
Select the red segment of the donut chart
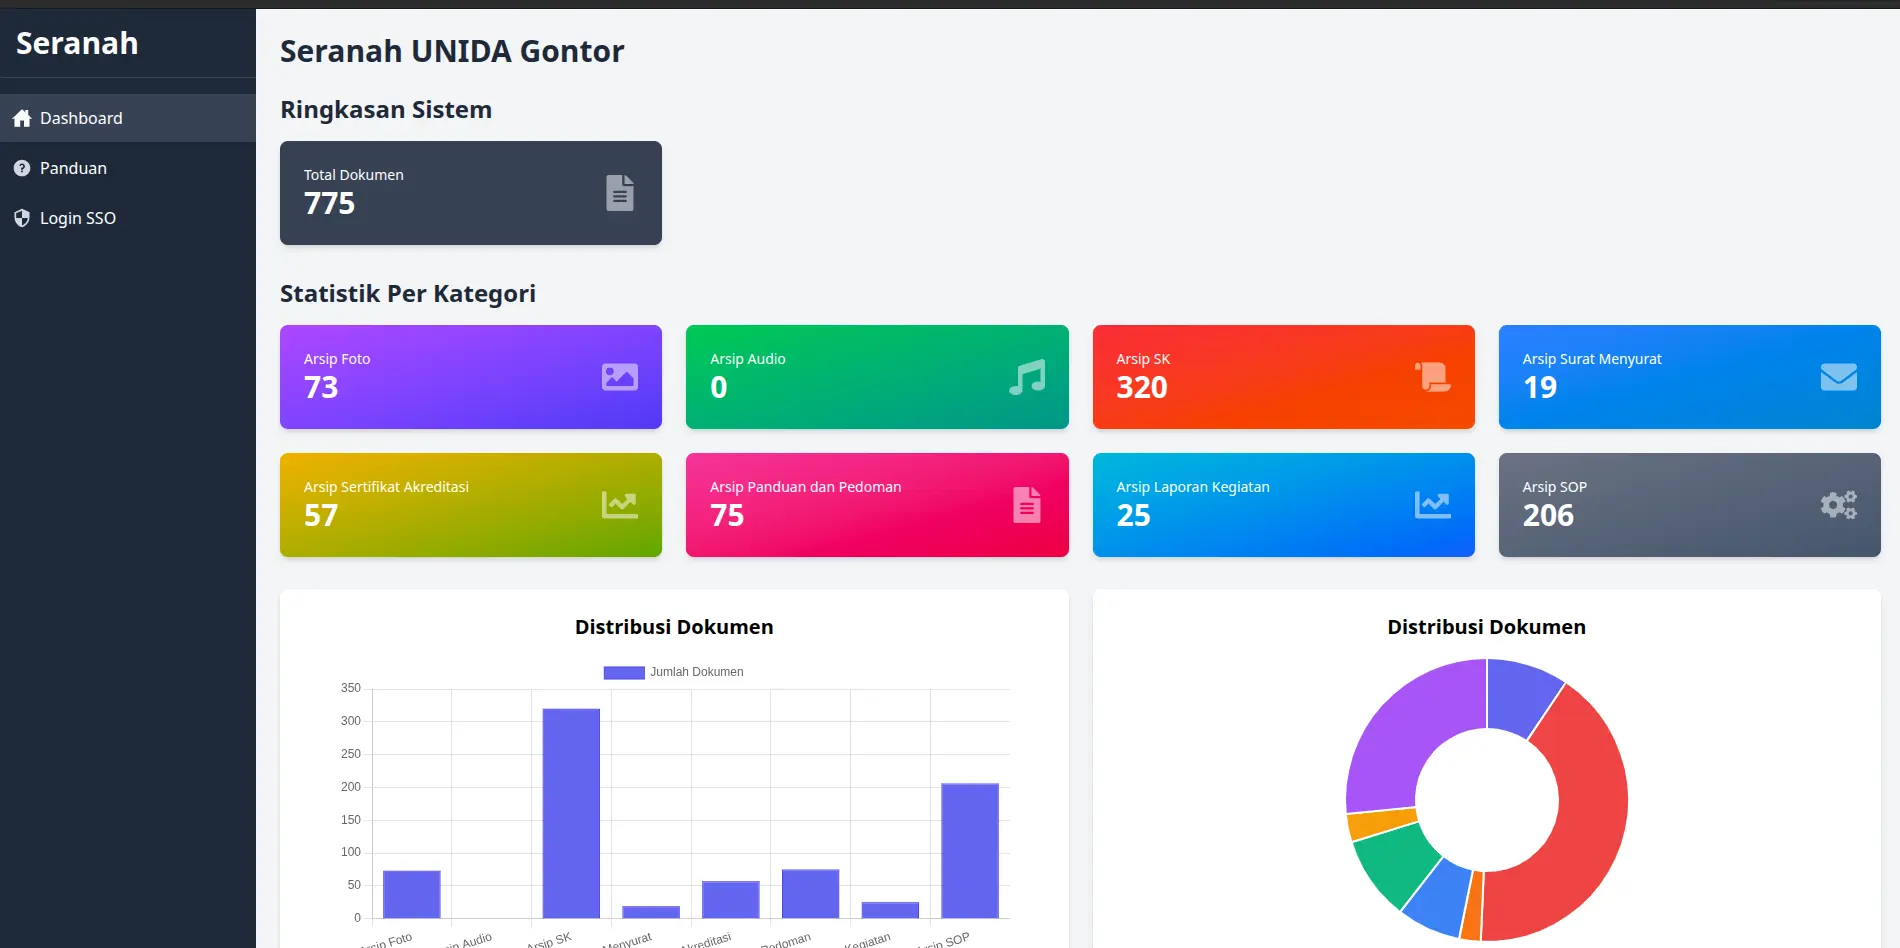[x=1580, y=830]
